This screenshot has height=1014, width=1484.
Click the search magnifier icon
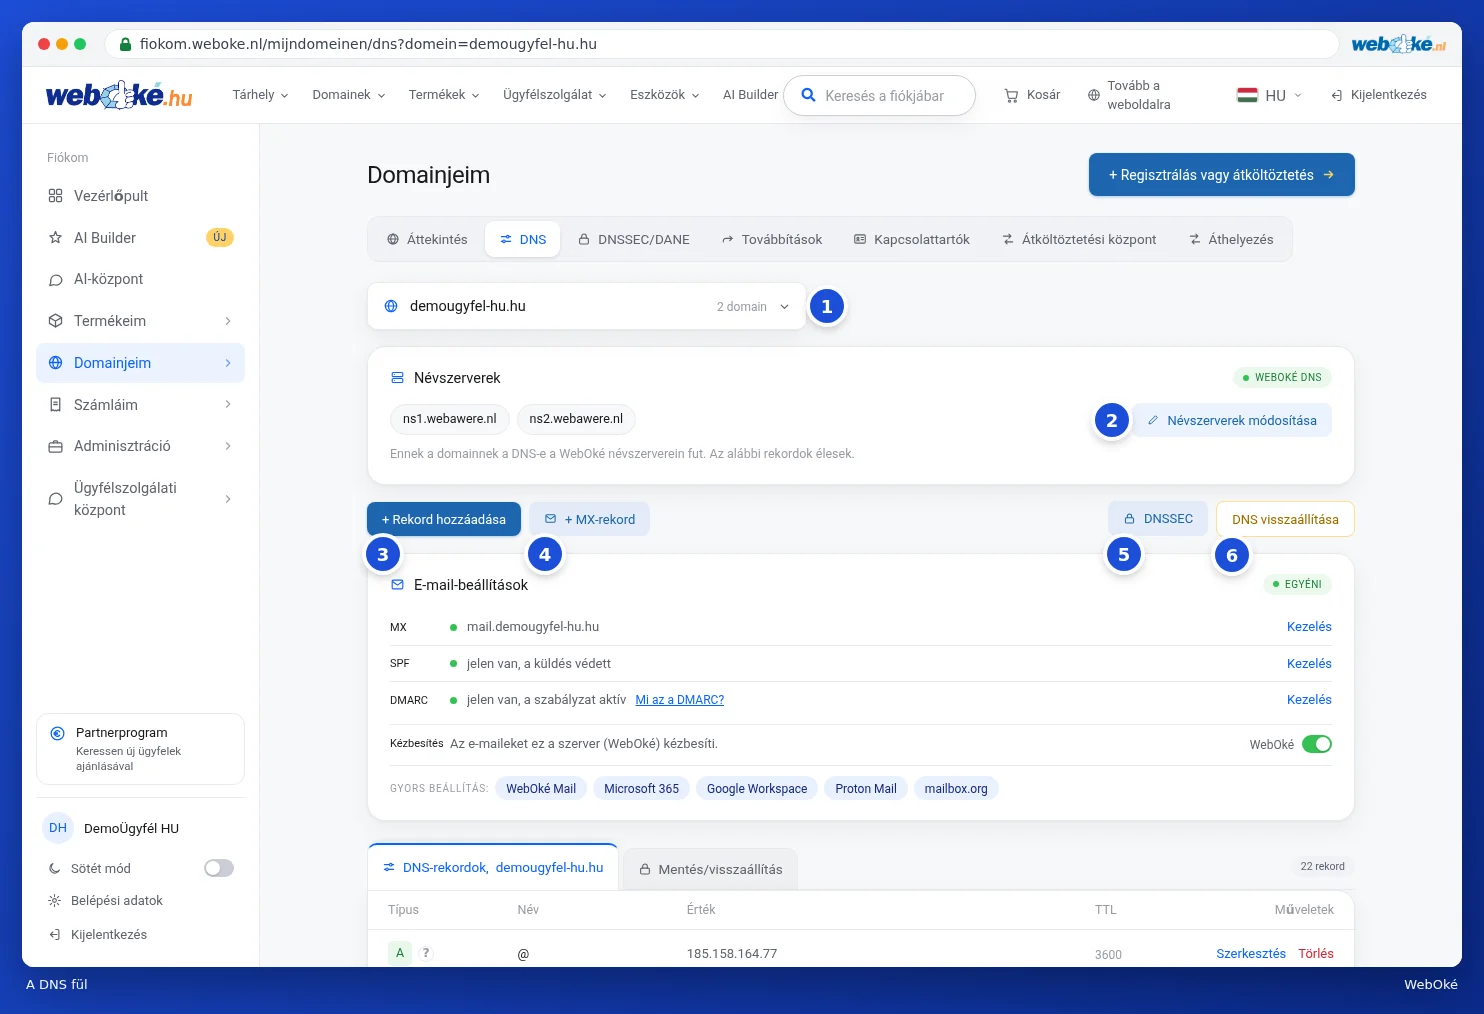click(808, 95)
